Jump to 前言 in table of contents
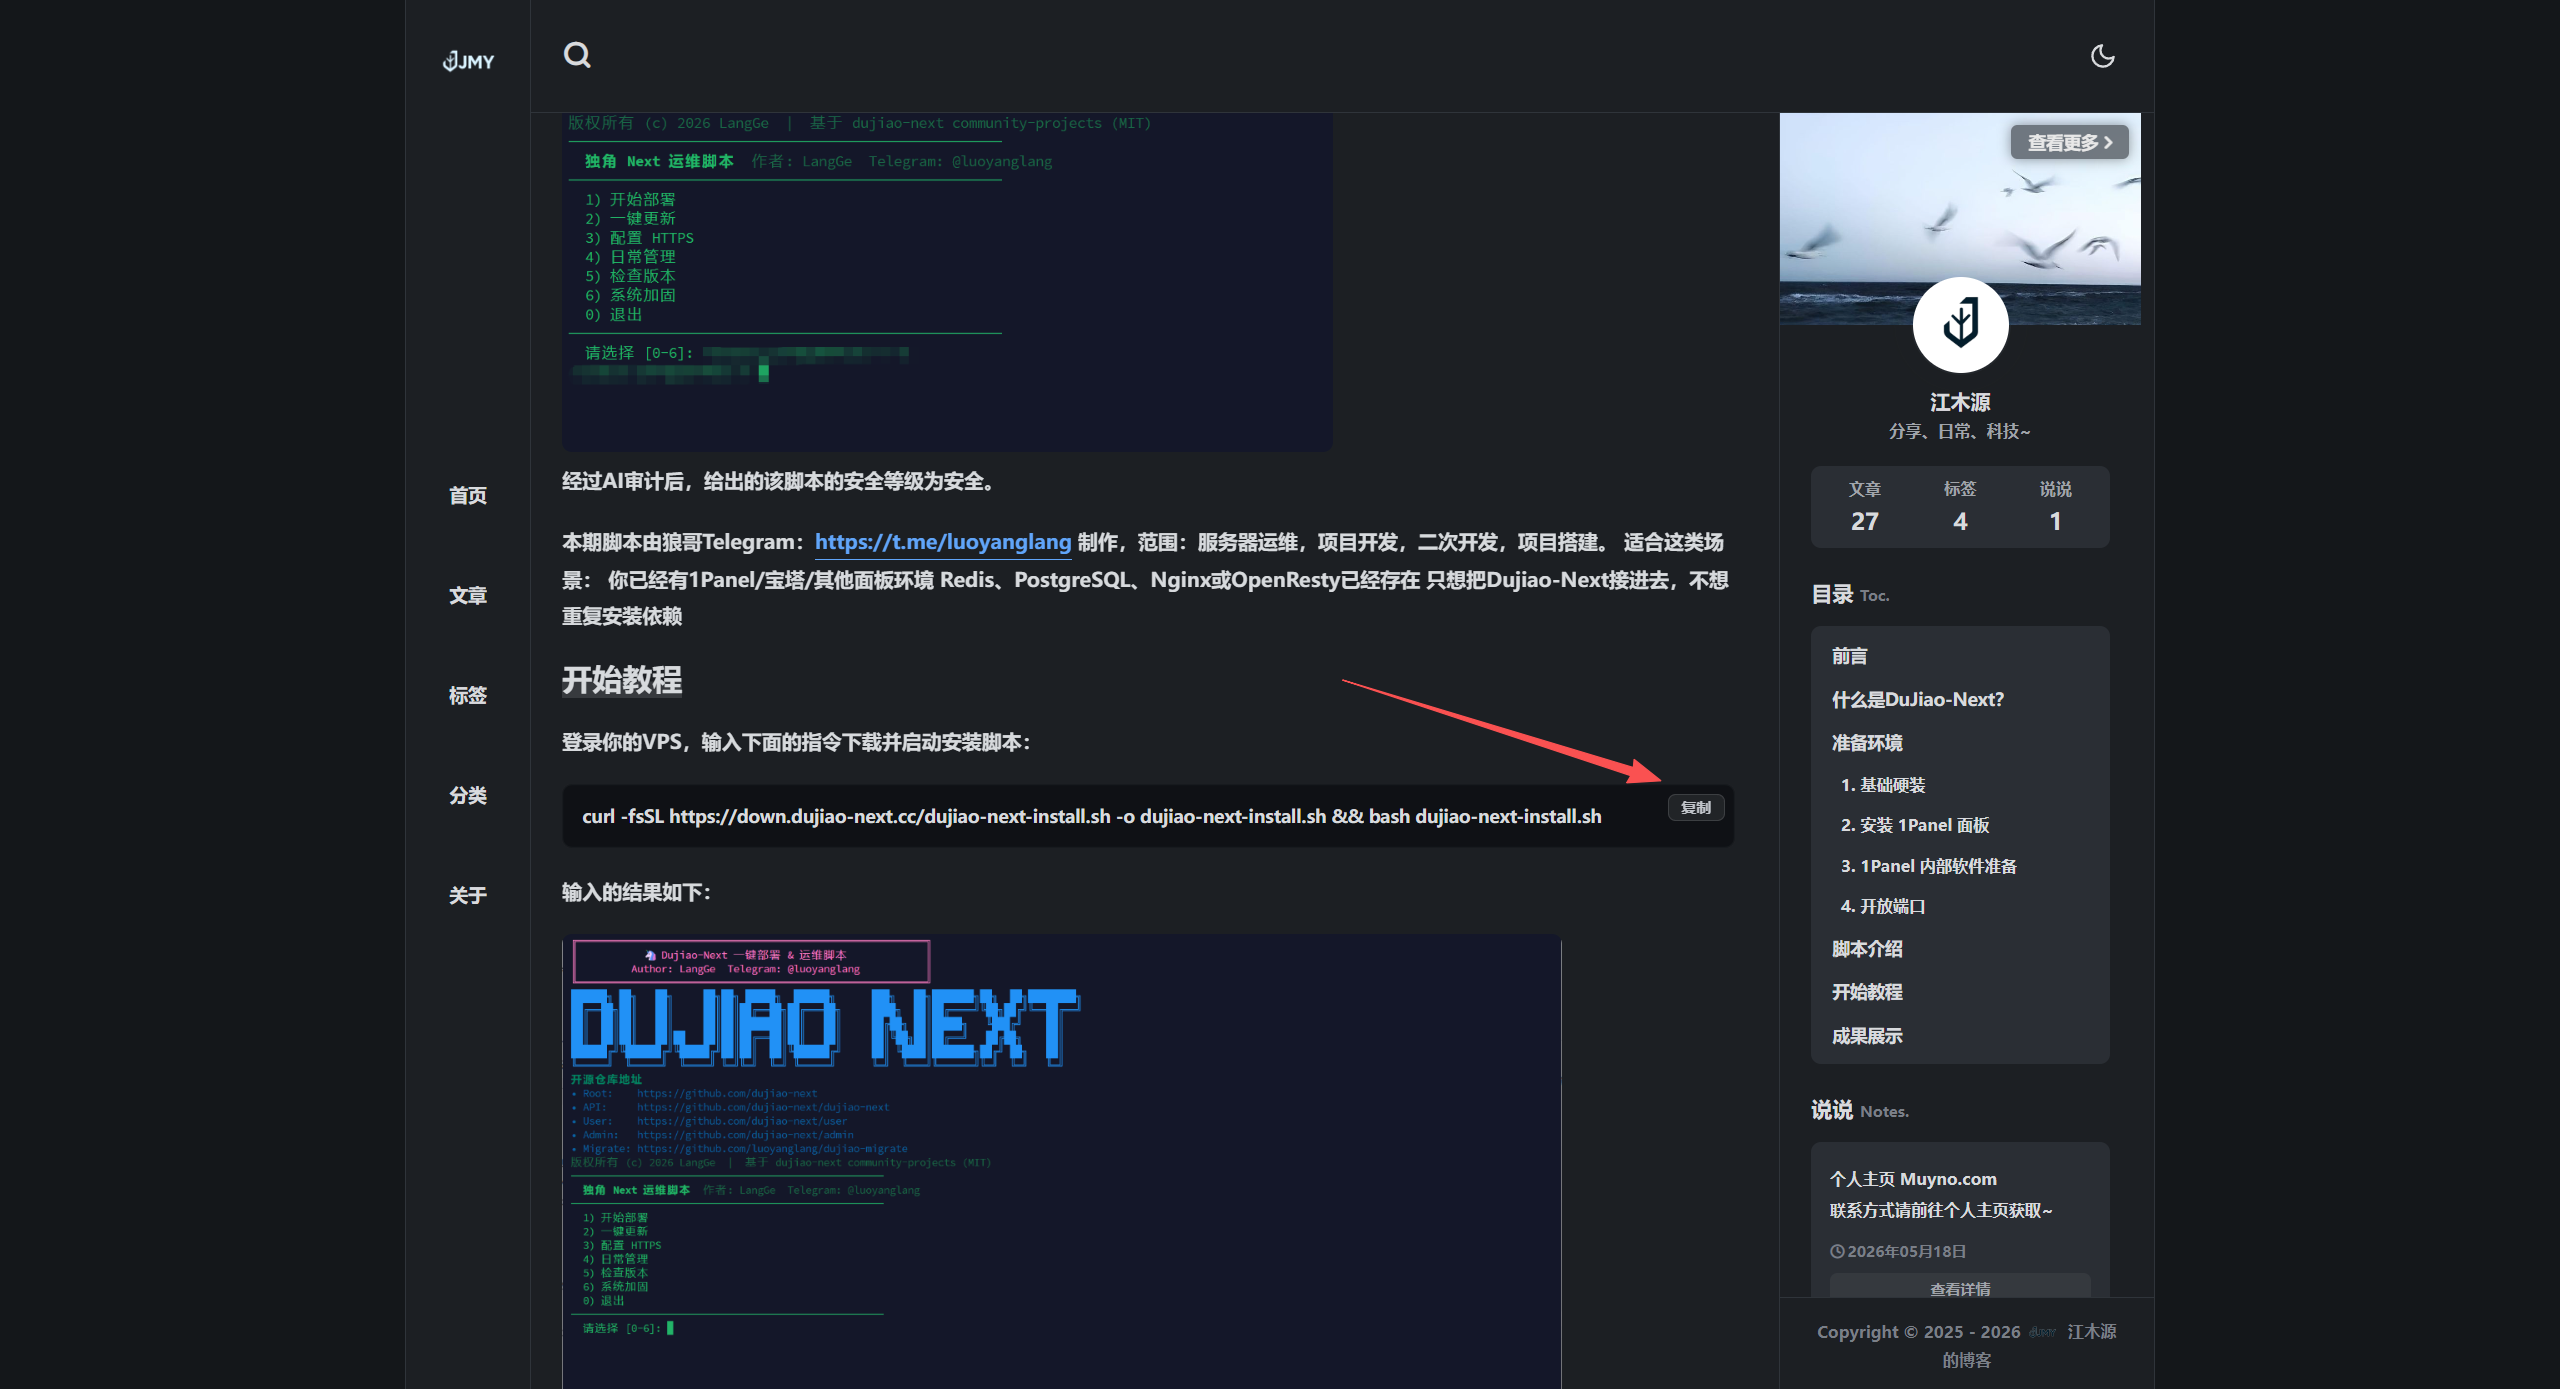The image size is (2560, 1389). tap(1849, 656)
